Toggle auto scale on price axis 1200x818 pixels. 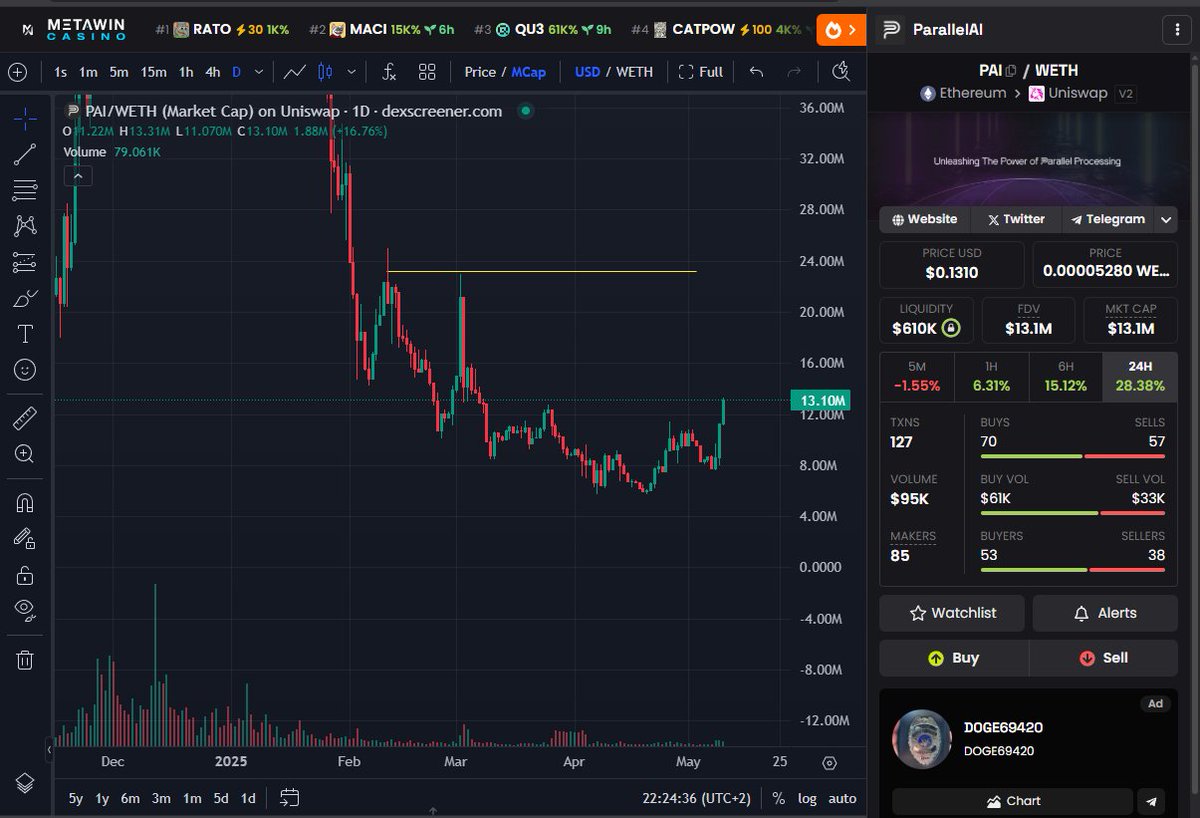pos(842,798)
